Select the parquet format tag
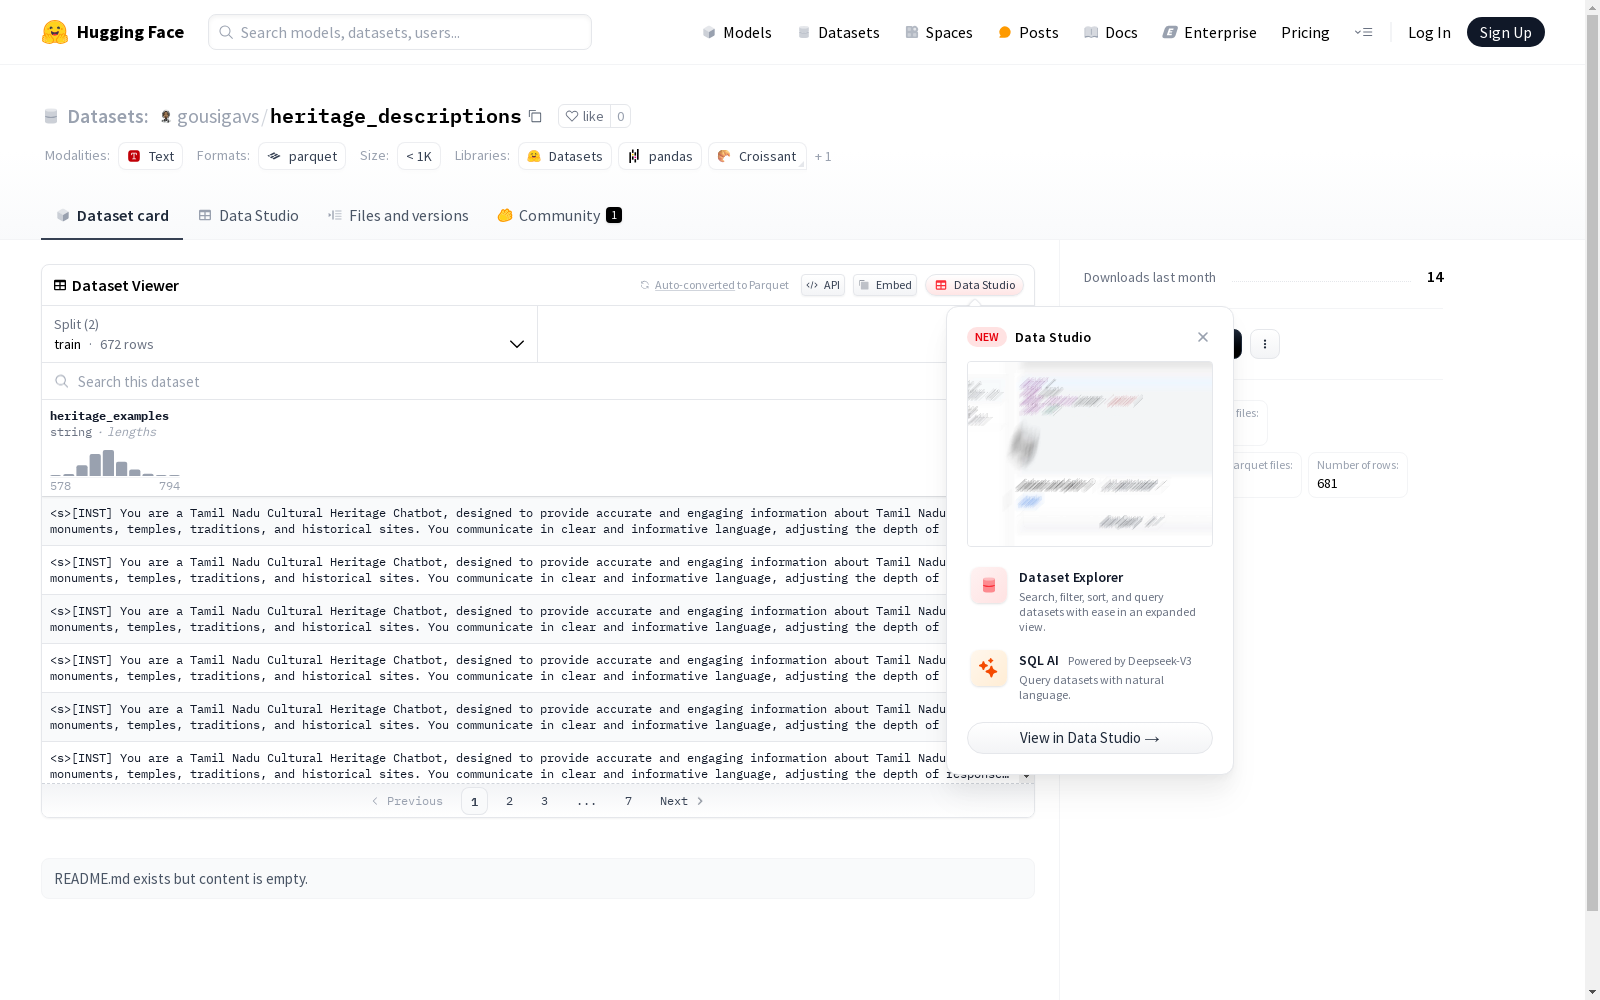The image size is (1600, 1000). pyautogui.click(x=302, y=156)
